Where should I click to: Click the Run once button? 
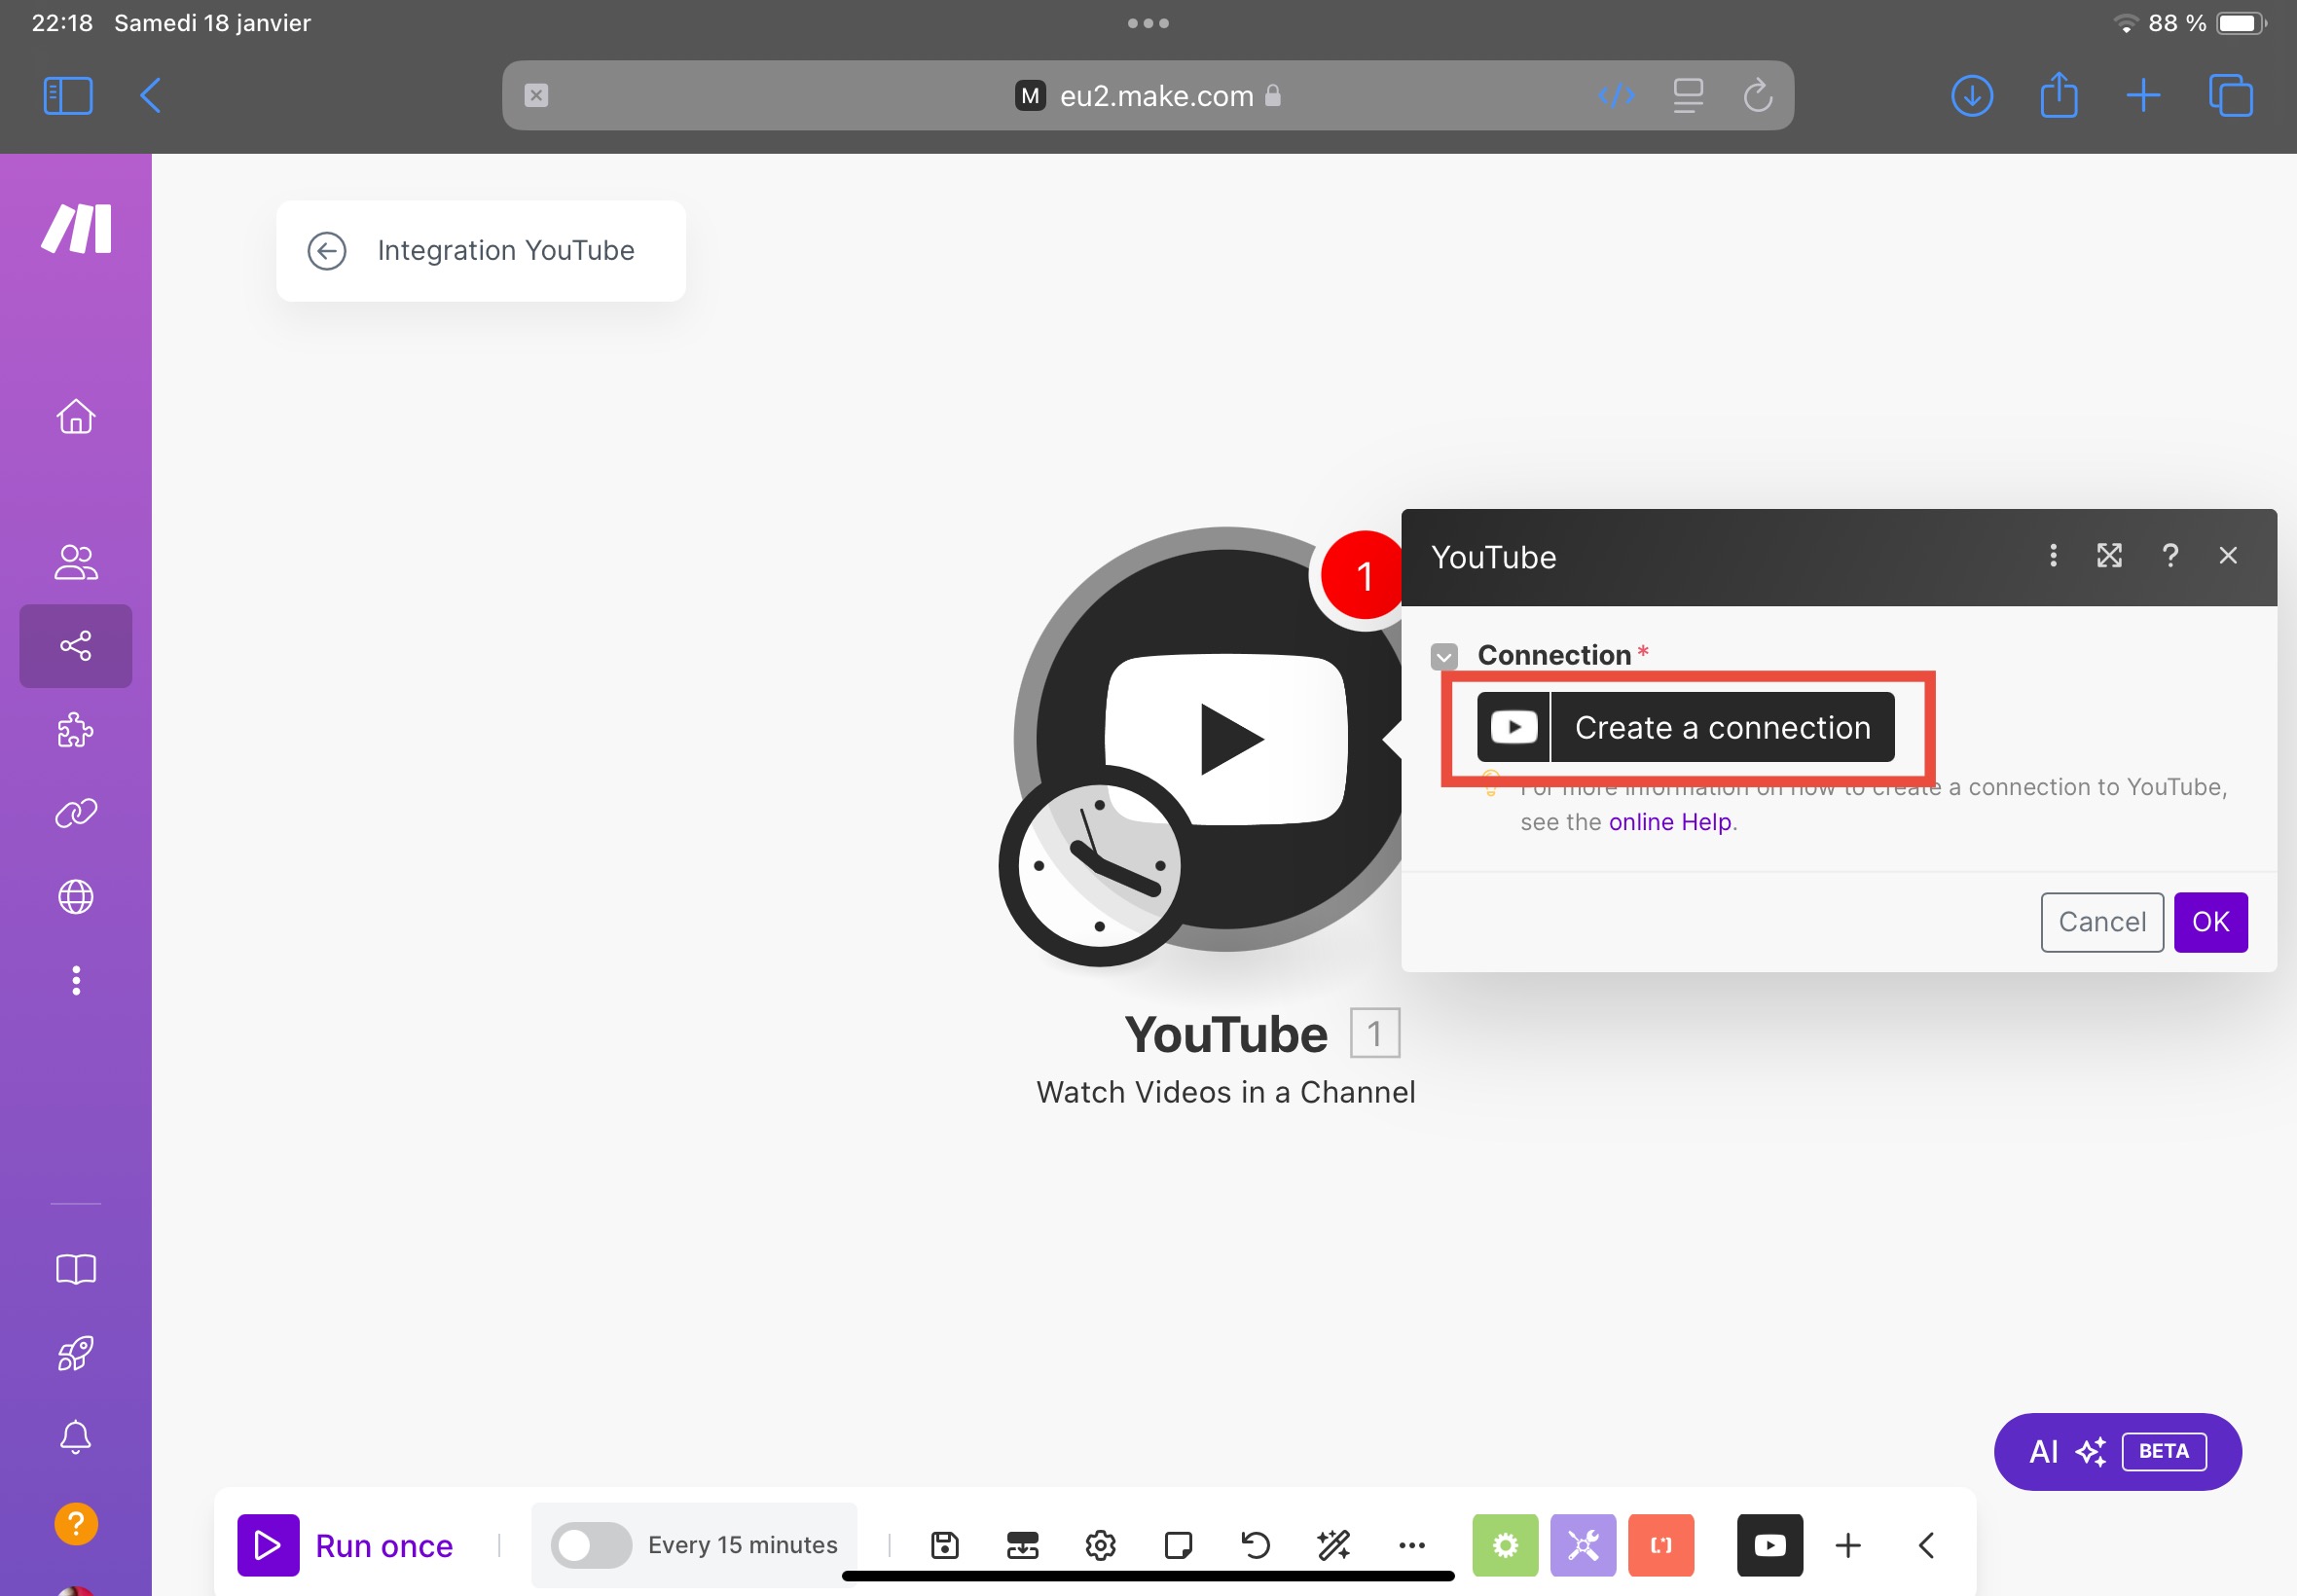pyautogui.click(x=345, y=1545)
